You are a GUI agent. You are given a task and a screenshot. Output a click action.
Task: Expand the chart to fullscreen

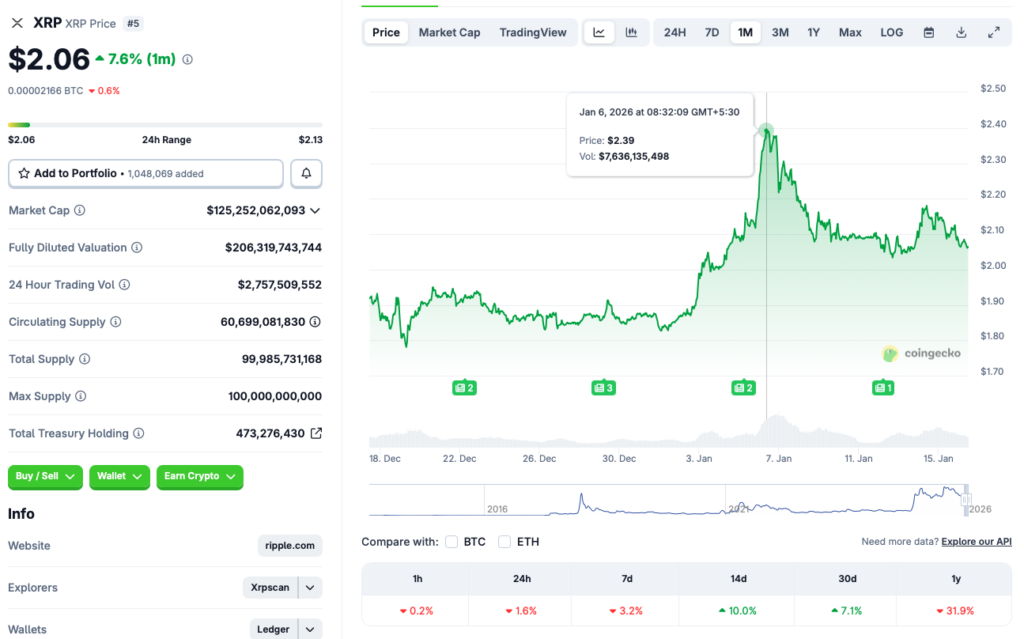coord(994,31)
